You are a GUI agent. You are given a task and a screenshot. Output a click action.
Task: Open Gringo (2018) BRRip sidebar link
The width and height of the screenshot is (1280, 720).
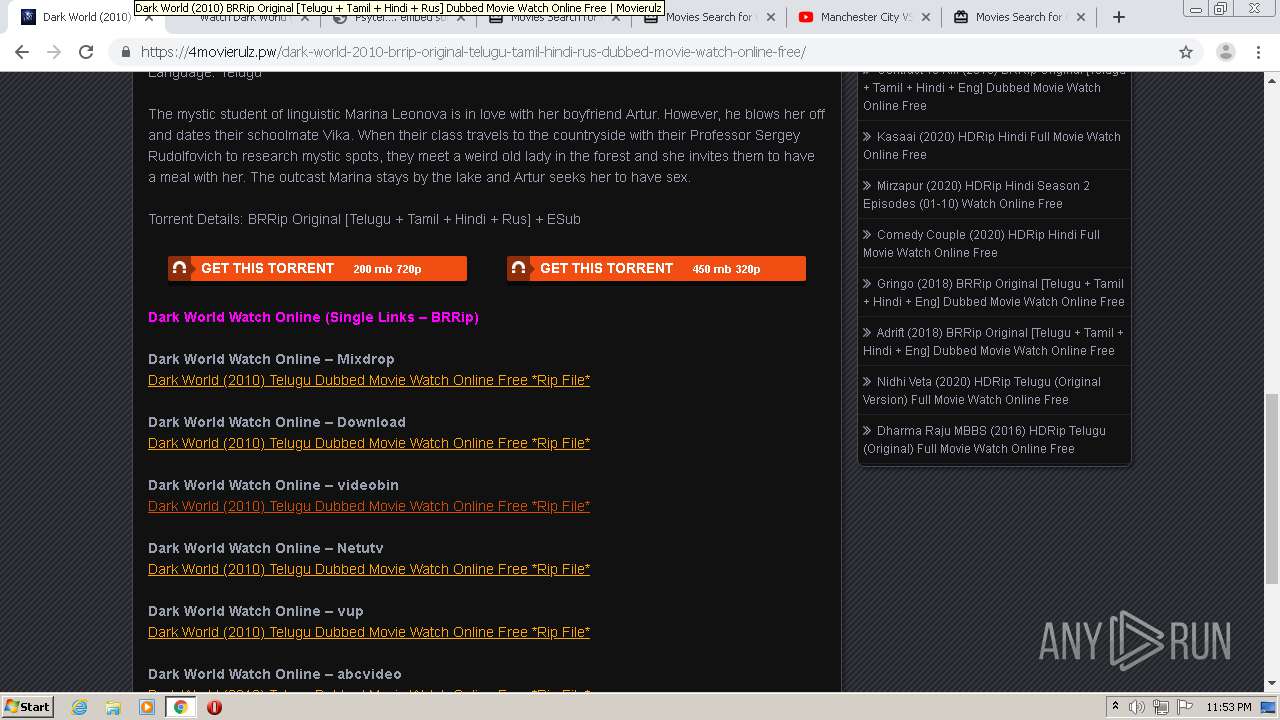(x=994, y=292)
